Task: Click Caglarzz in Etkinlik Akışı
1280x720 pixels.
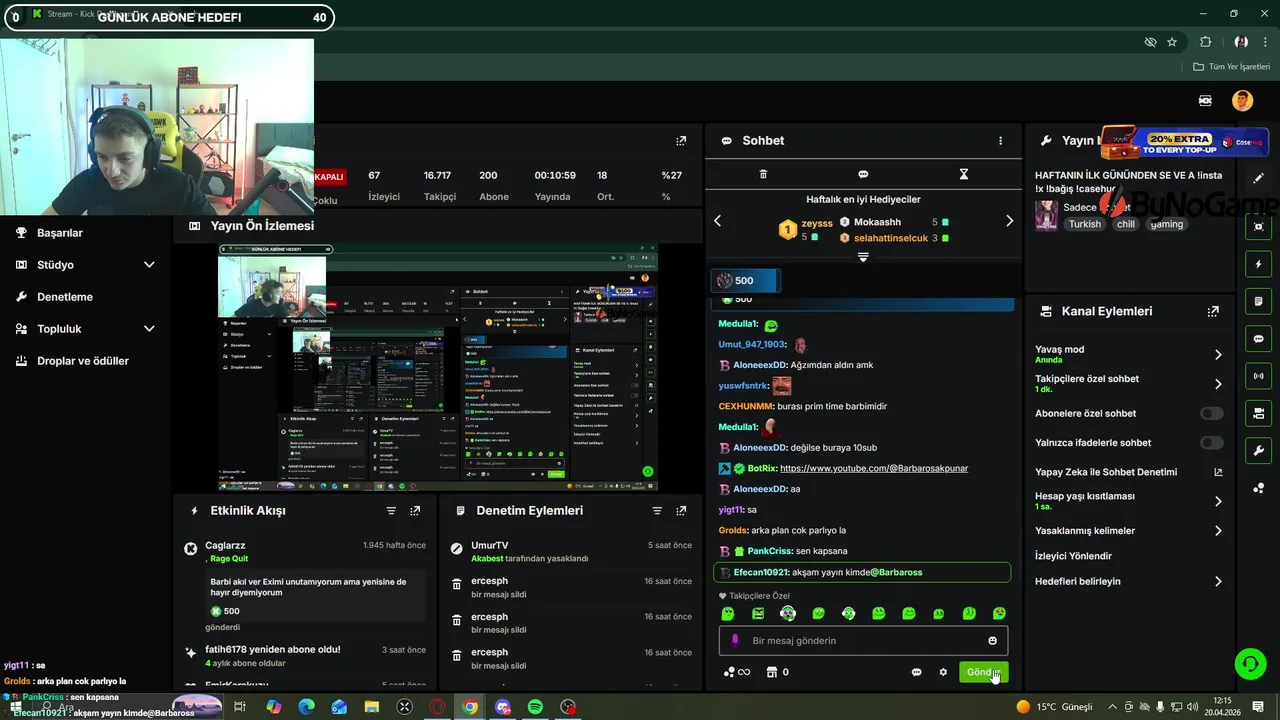Action: pyautogui.click(x=225, y=546)
